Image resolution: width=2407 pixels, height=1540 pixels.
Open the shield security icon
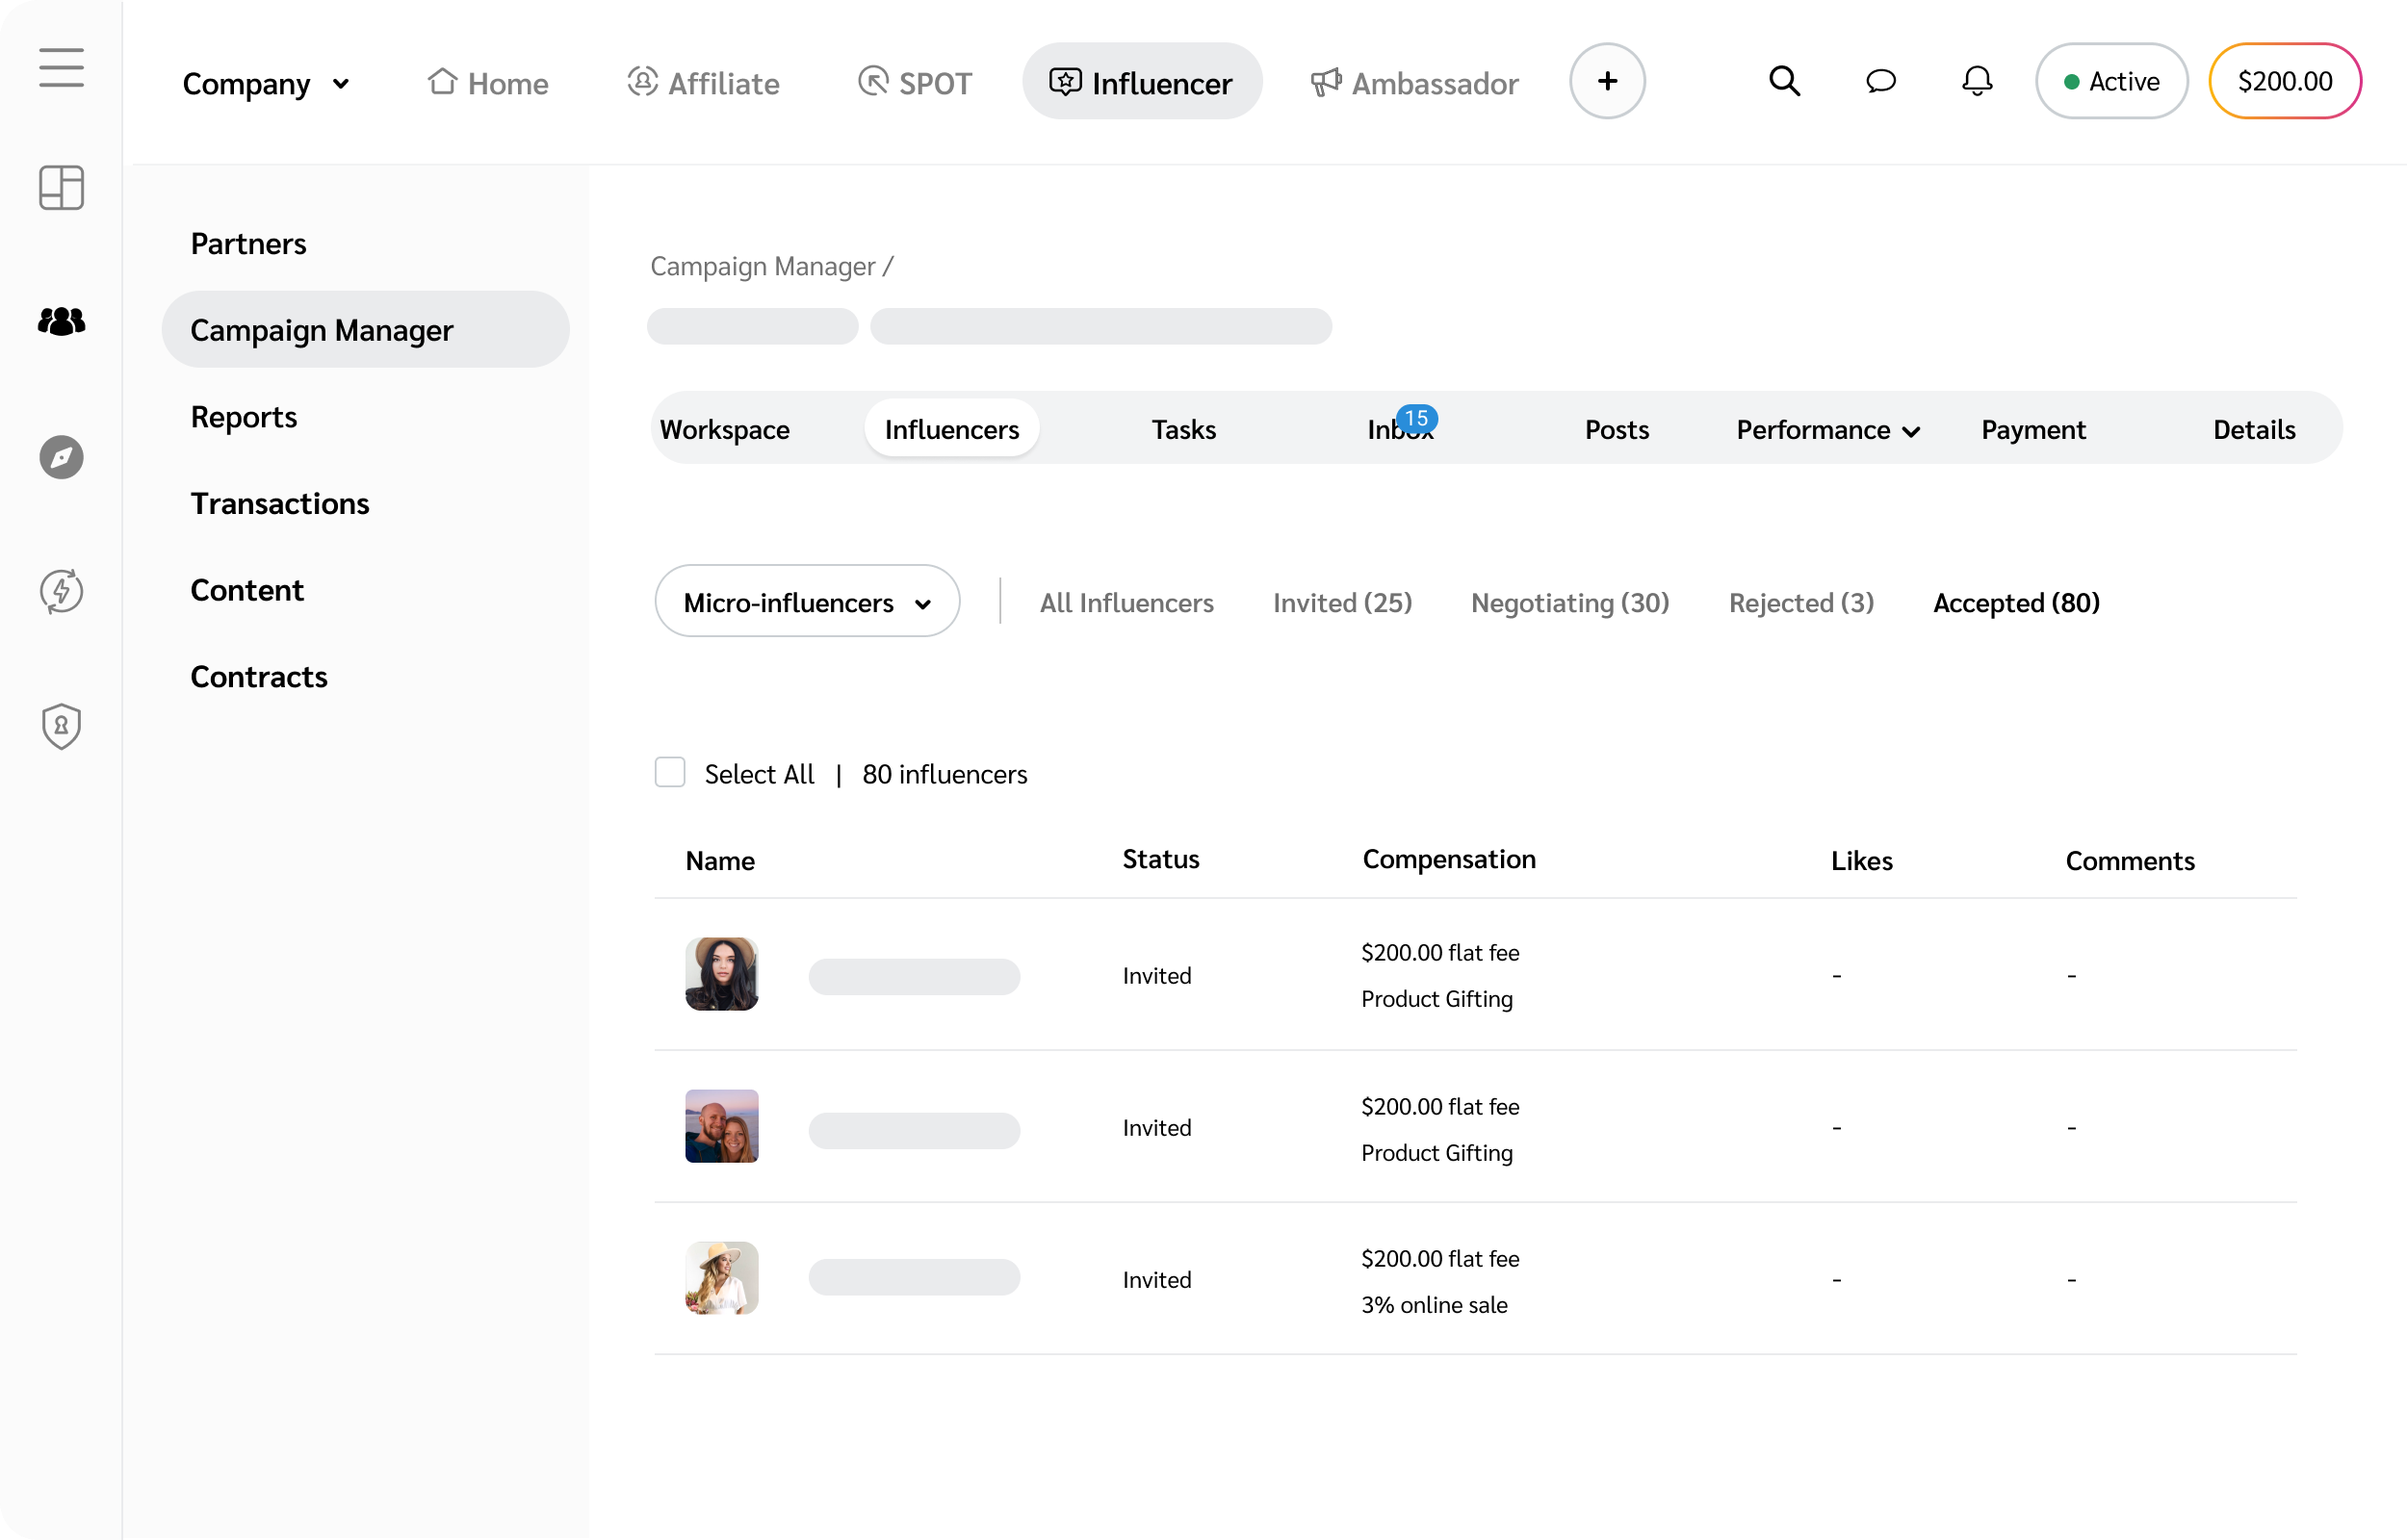61,726
